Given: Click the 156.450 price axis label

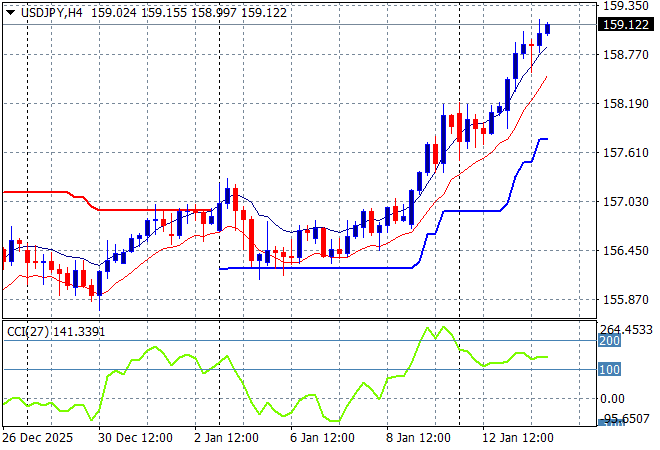Looking at the screenshot, I should (x=627, y=250).
